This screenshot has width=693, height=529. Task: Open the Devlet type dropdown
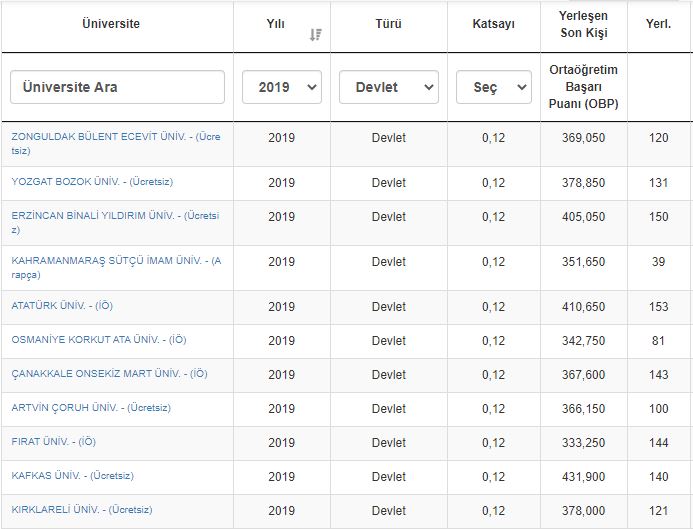[389, 87]
